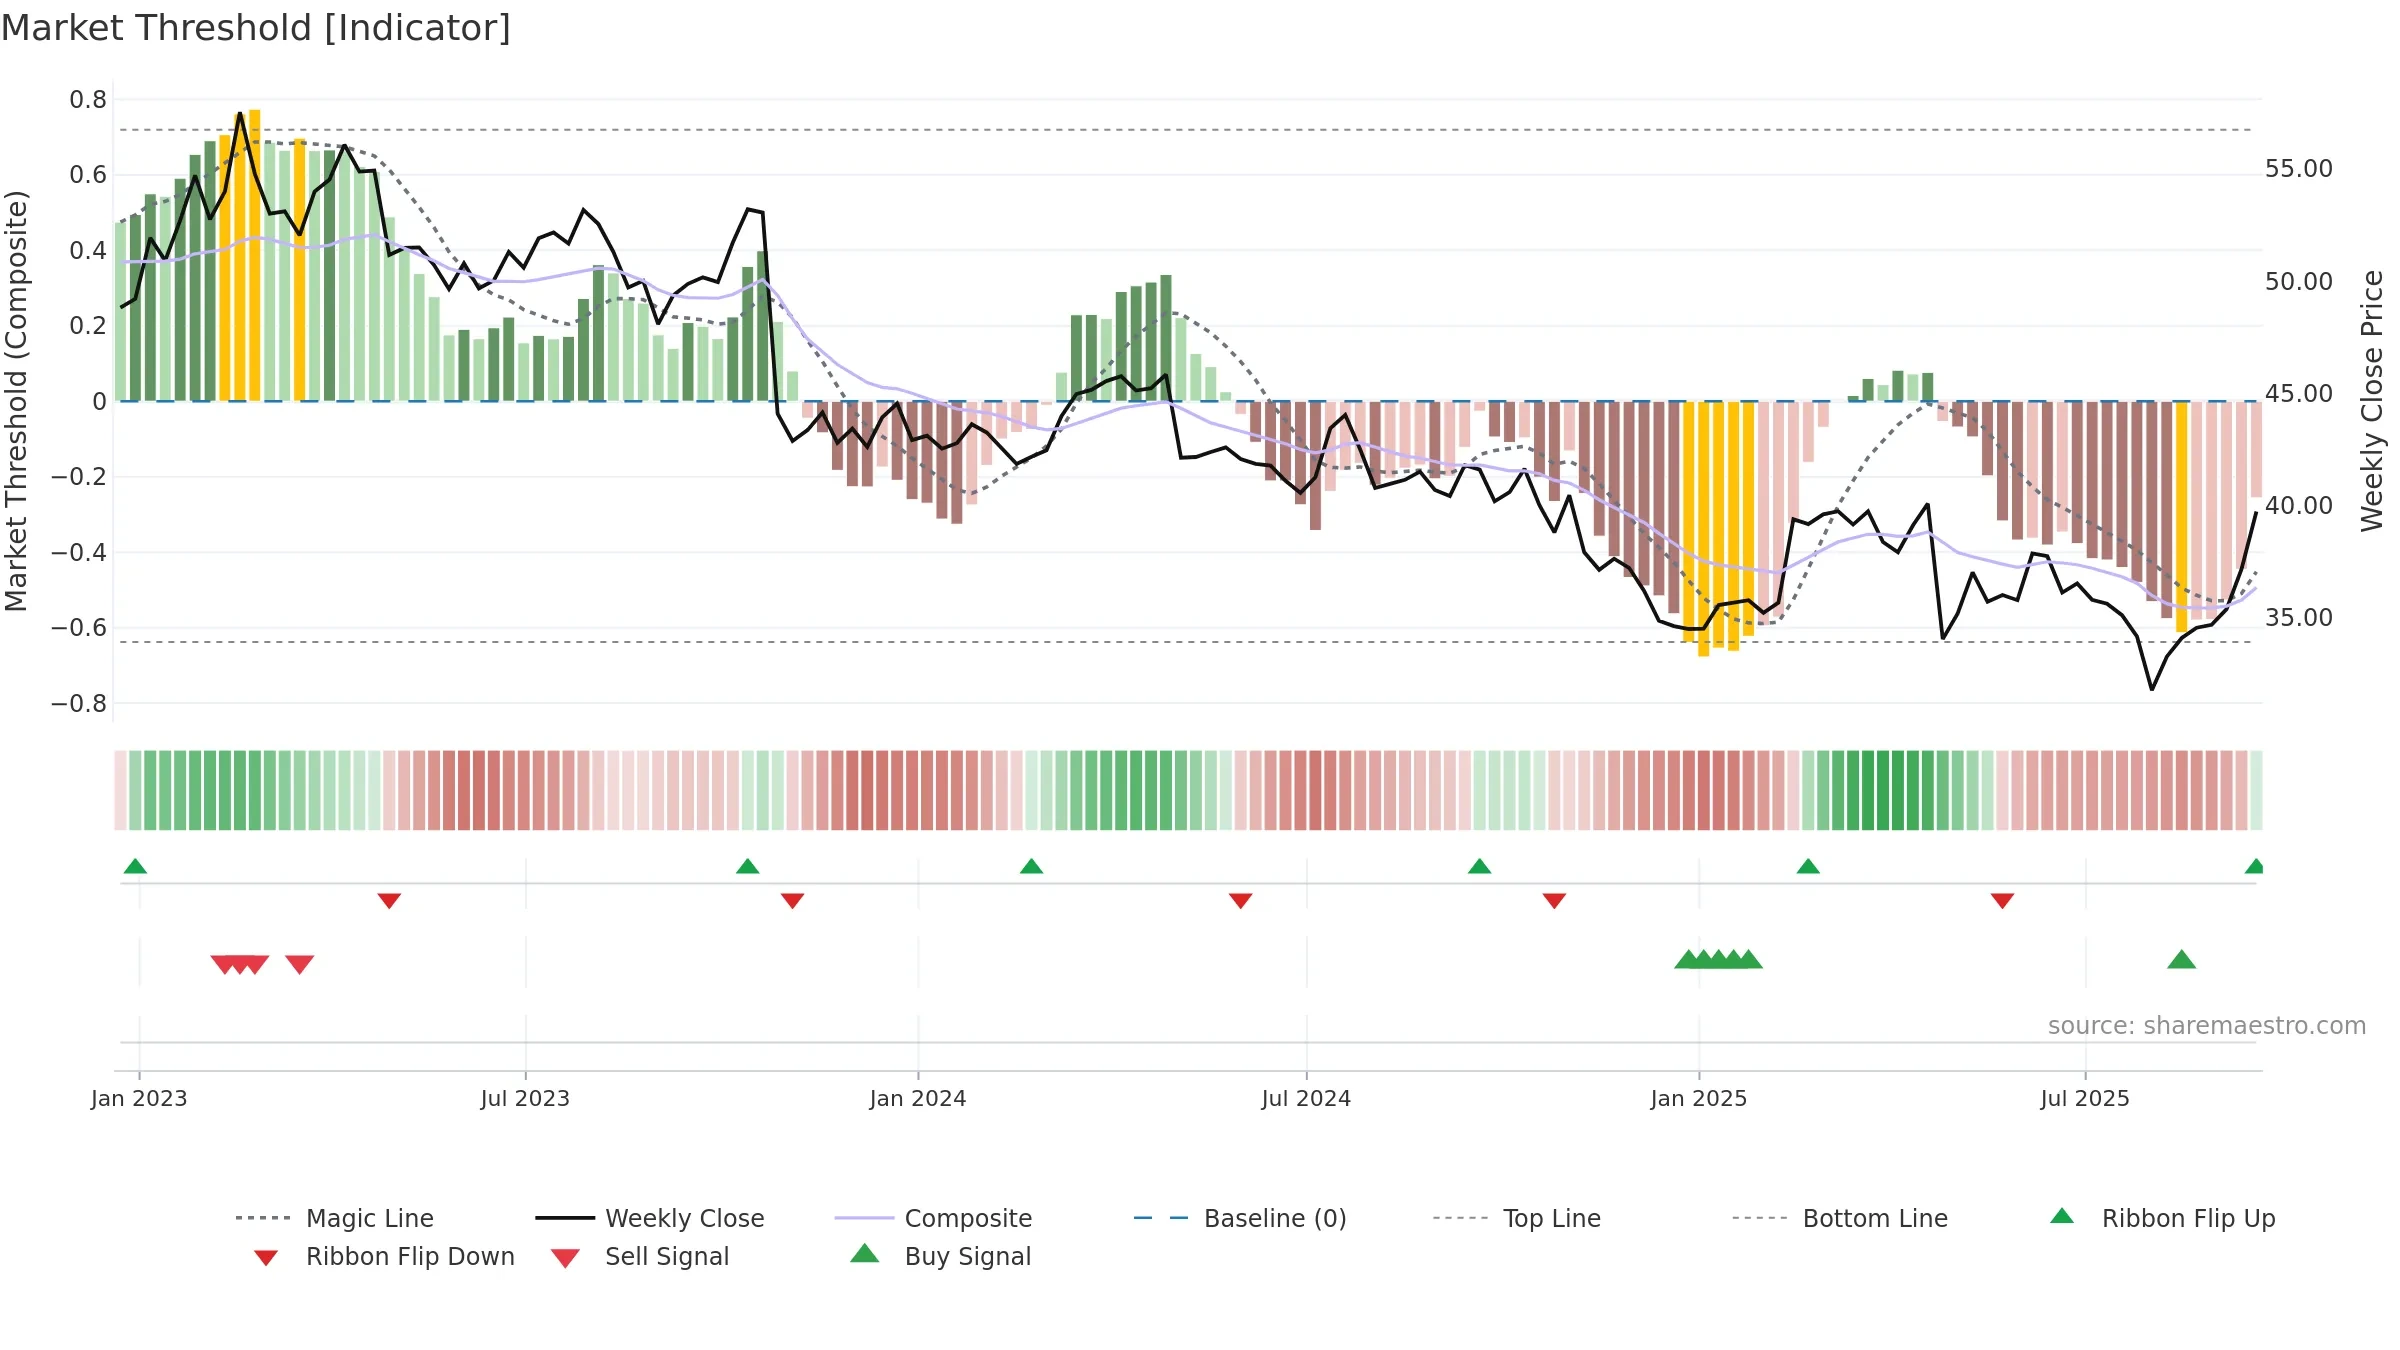Click the Jan 2023 x-axis label
This screenshot has width=2400, height=1350.
139,1098
